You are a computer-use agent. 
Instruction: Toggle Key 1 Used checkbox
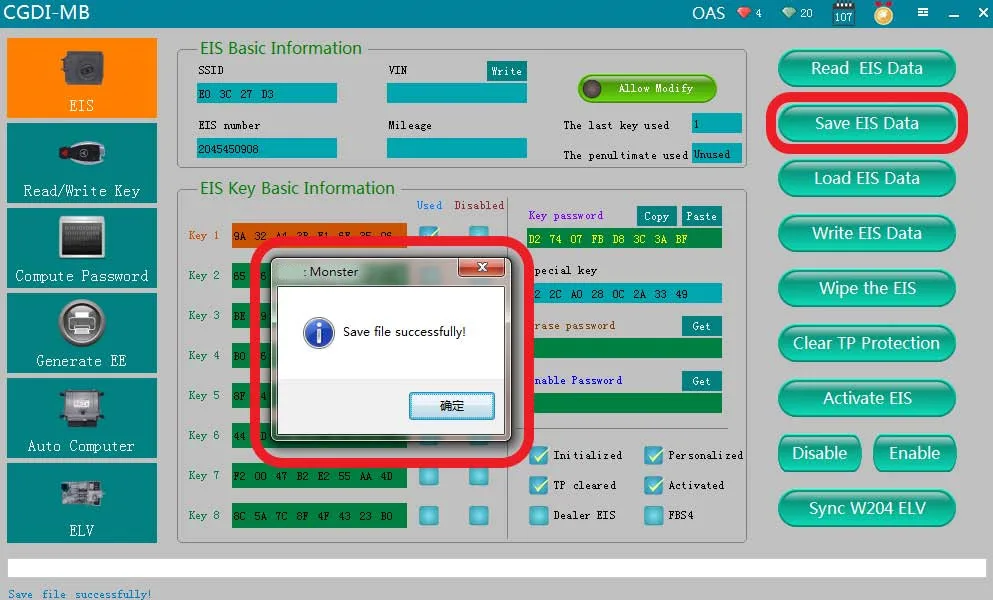pos(429,232)
